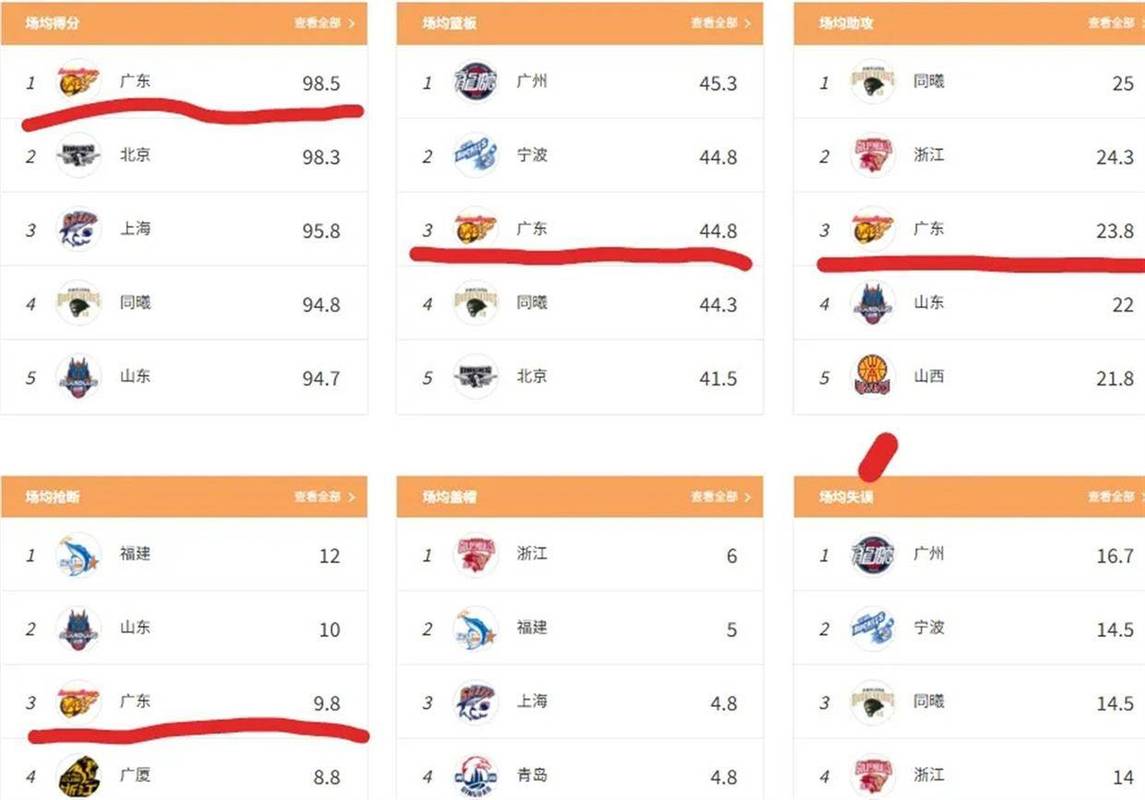Open the 场均抢断 panel header
This screenshot has width=1145, height=800.
click(x=184, y=496)
